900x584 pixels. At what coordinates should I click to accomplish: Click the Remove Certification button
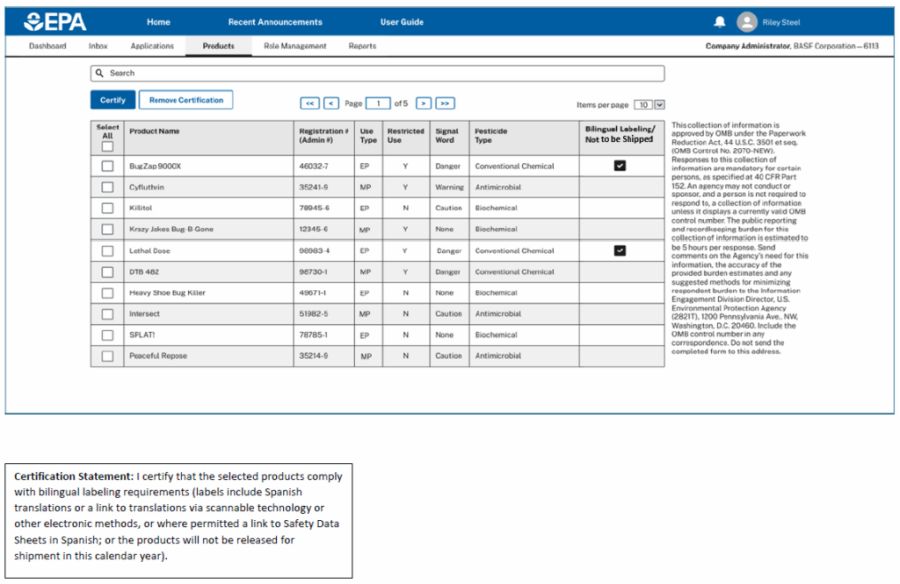pos(186,100)
